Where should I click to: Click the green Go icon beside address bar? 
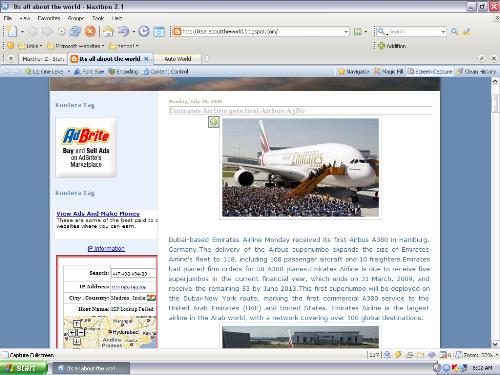(x=357, y=32)
